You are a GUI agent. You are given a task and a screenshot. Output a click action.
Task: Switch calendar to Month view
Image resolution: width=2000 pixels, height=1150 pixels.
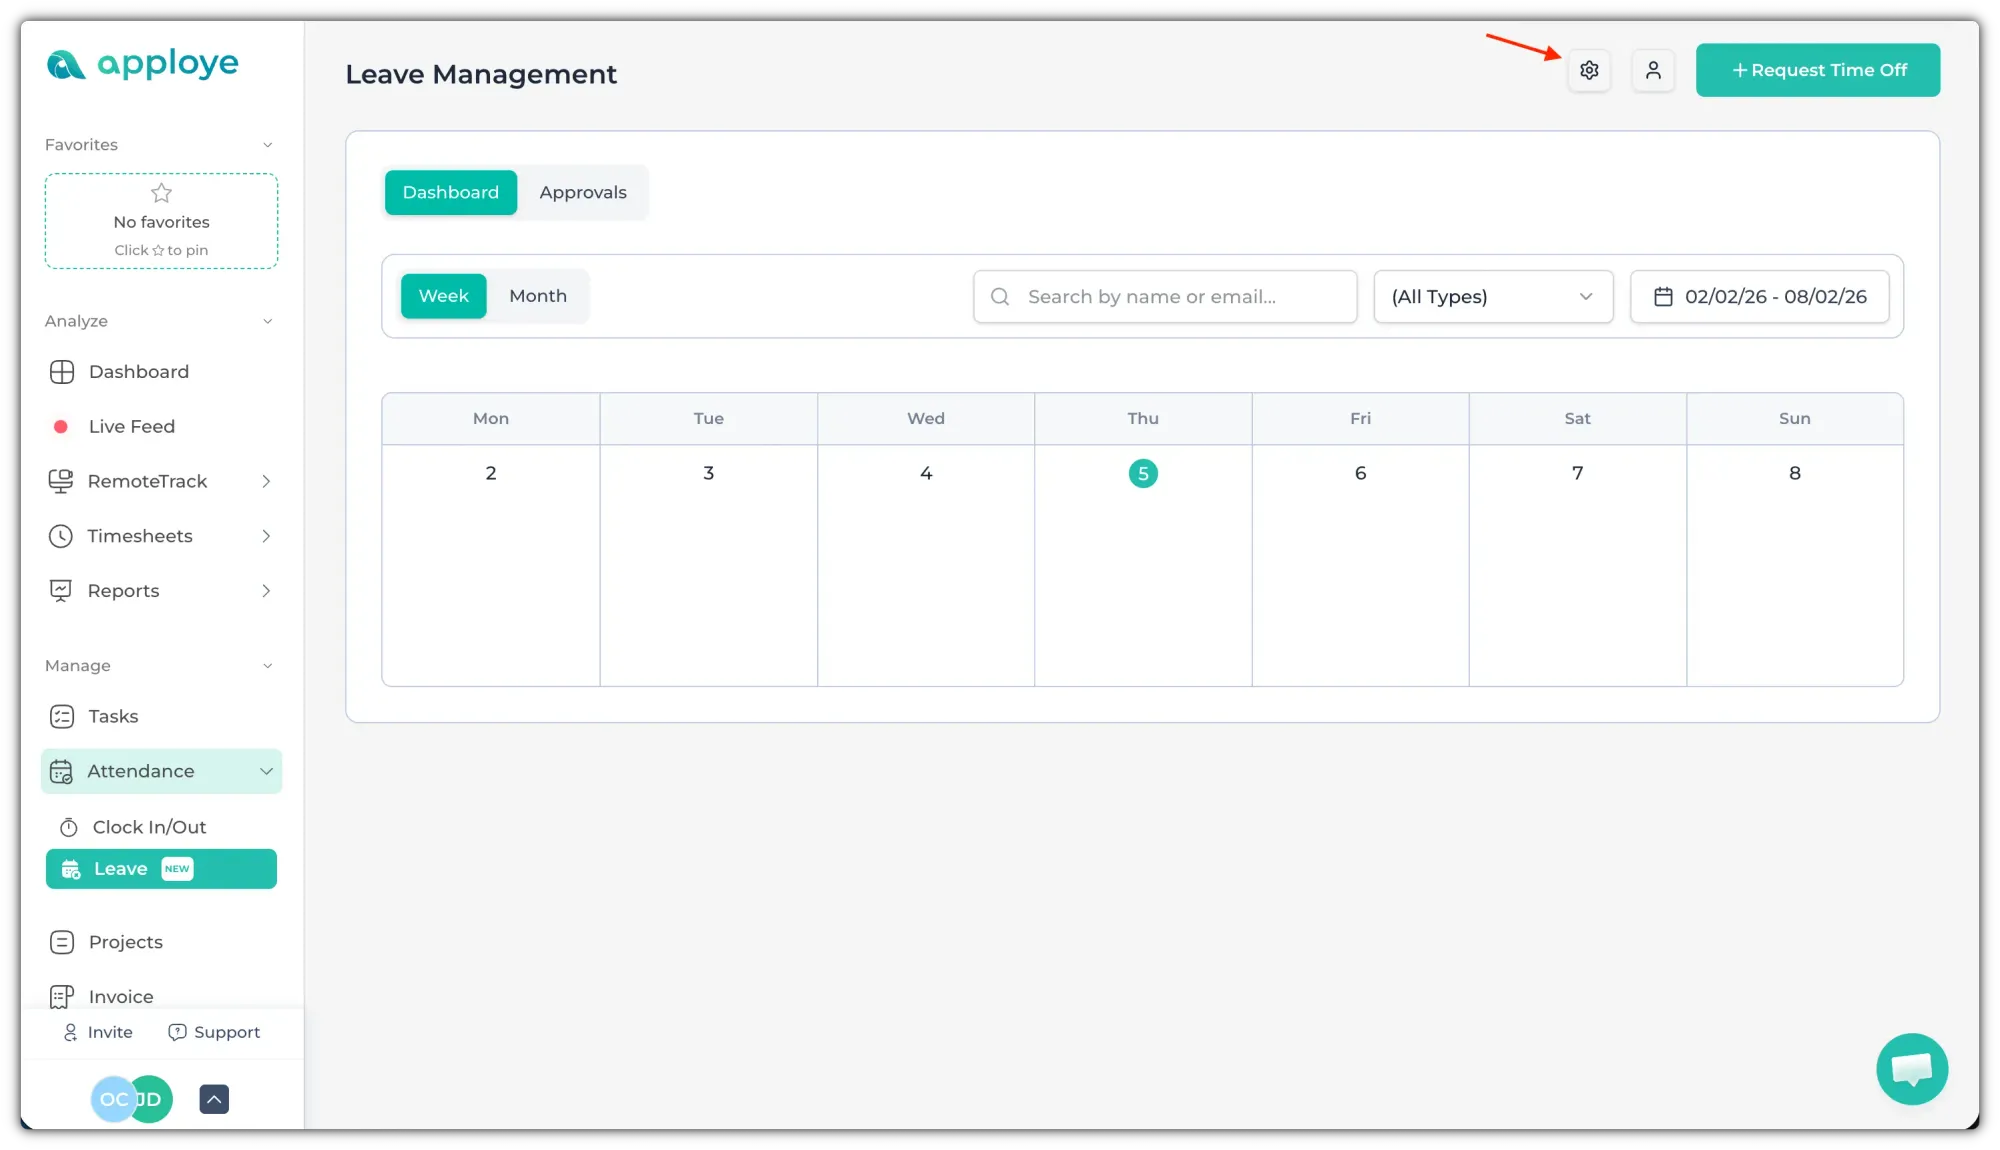pyautogui.click(x=537, y=296)
